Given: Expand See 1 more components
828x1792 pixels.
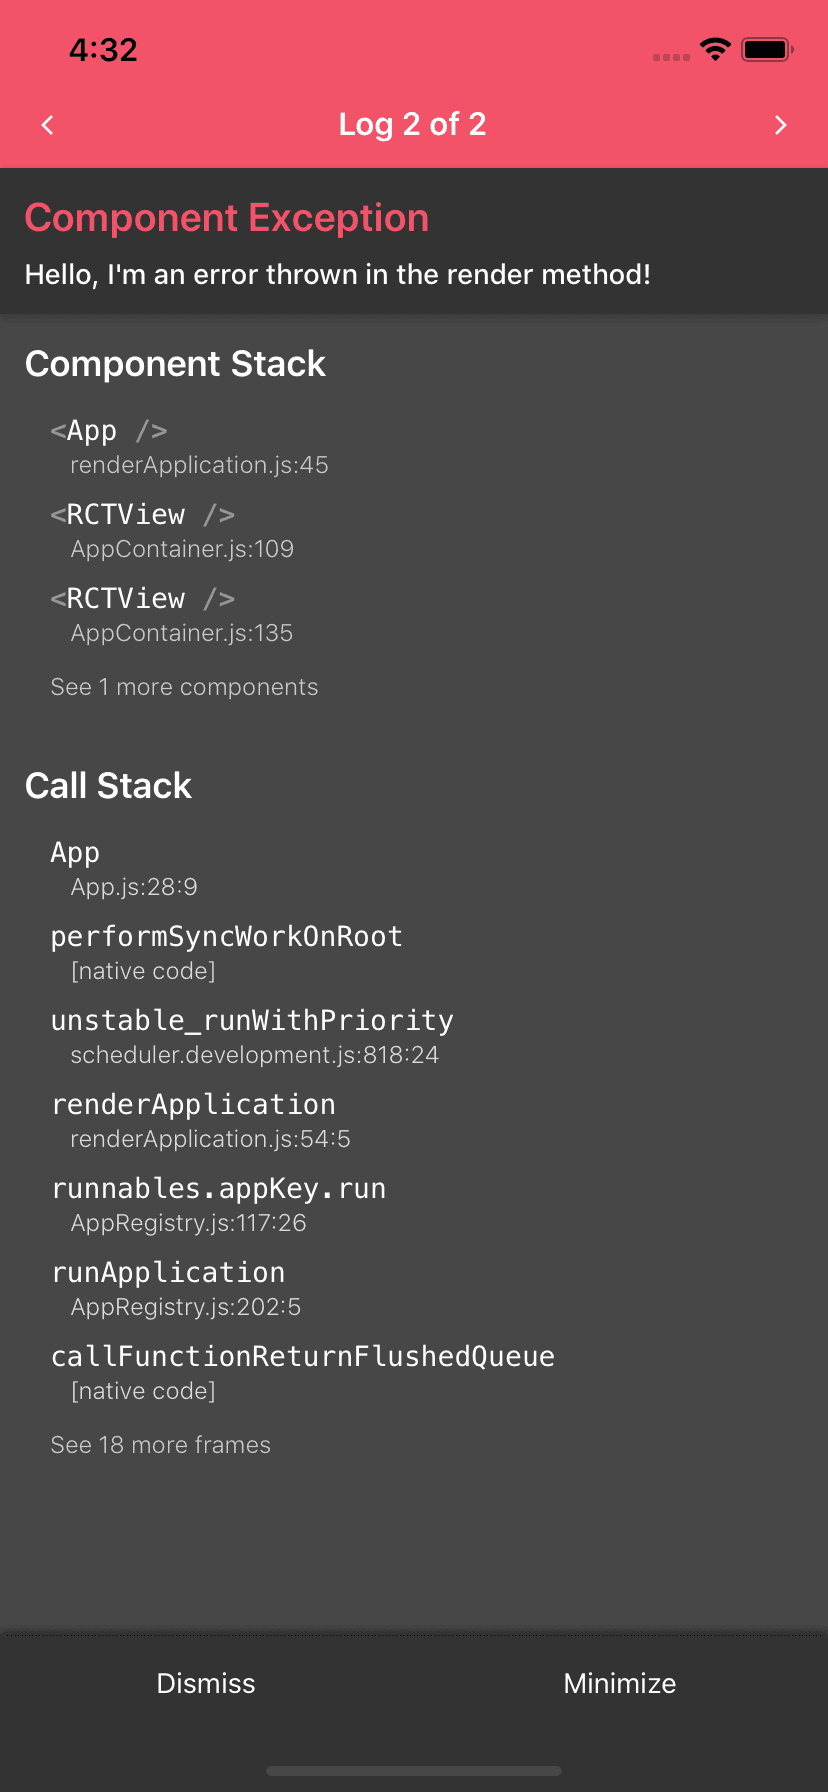Looking at the screenshot, I should click(x=184, y=687).
